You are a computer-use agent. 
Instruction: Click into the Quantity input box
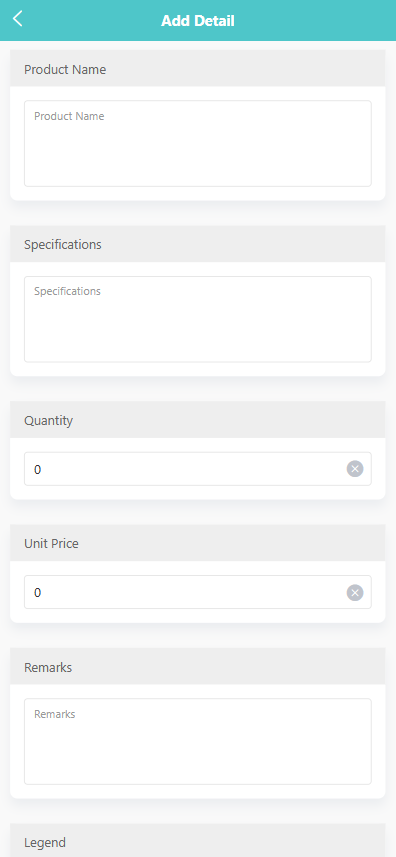coord(198,469)
